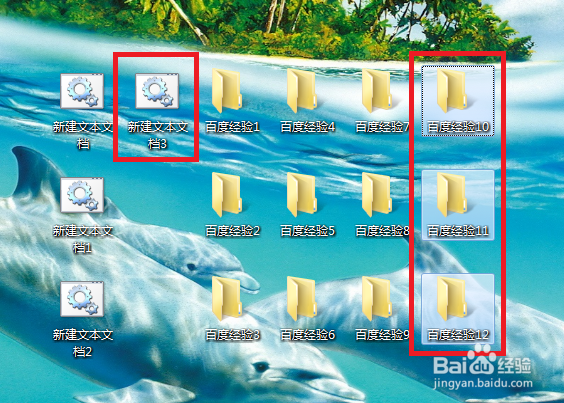Click the 百度经验8 label text
Image resolution: width=564 pixels, height=403 pixels.
pos(382,231)
